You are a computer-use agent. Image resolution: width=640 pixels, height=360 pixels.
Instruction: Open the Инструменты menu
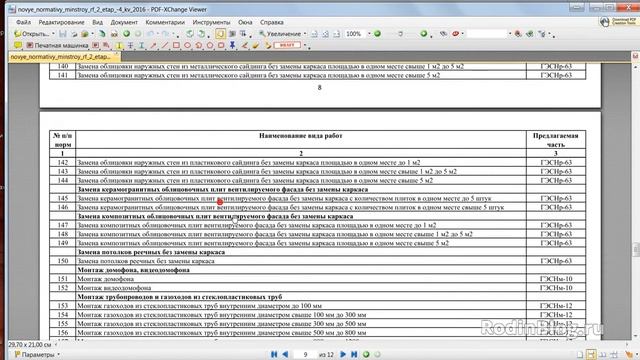pos(211,22)
